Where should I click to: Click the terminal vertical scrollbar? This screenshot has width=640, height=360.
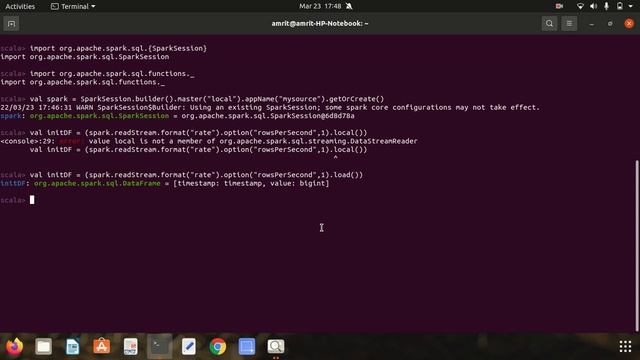click(637, 246)
